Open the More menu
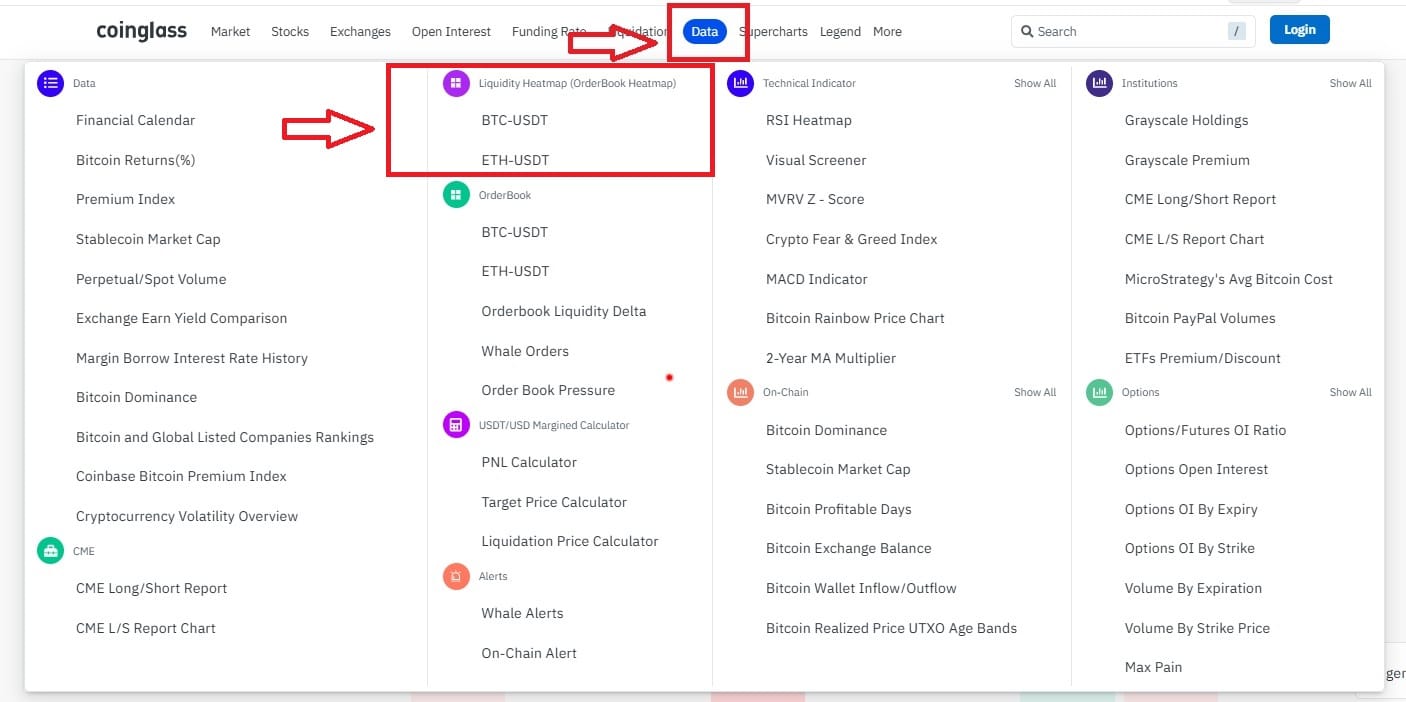 coord(887,32)
